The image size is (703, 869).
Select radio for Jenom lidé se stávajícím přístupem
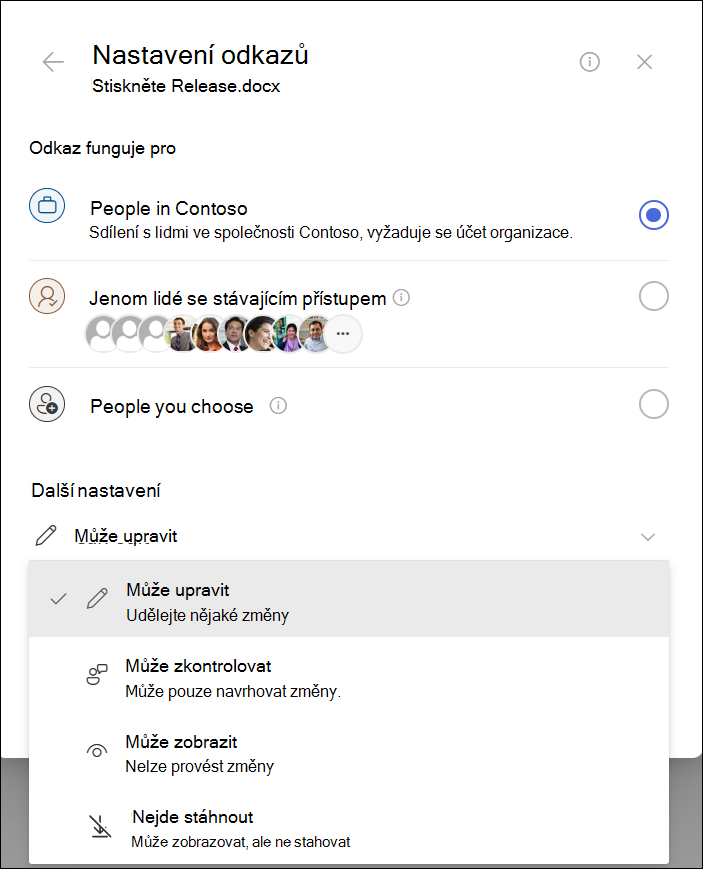click(654, 296)
